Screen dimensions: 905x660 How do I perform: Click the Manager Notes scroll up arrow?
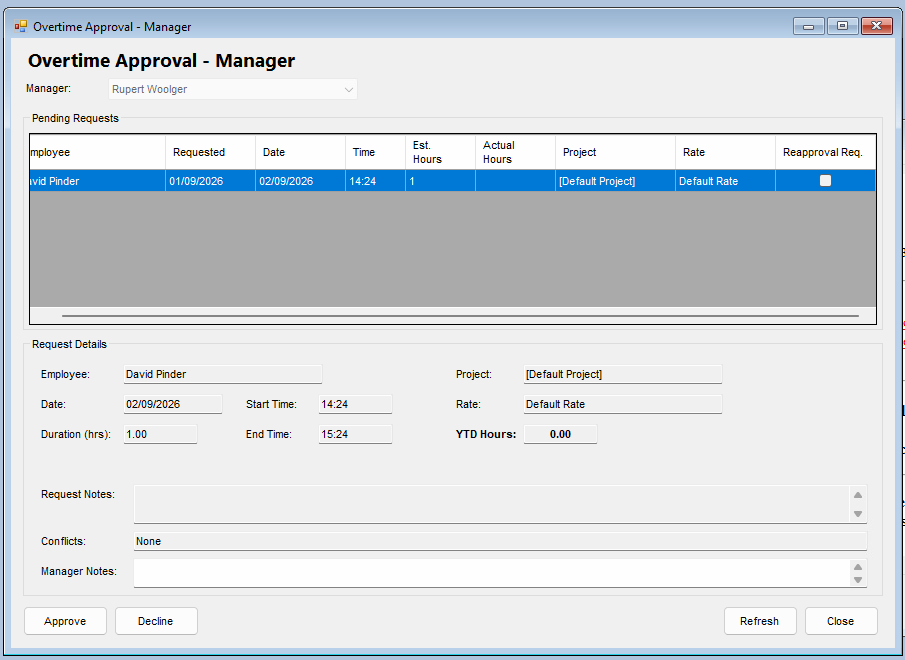coord(858,567)
